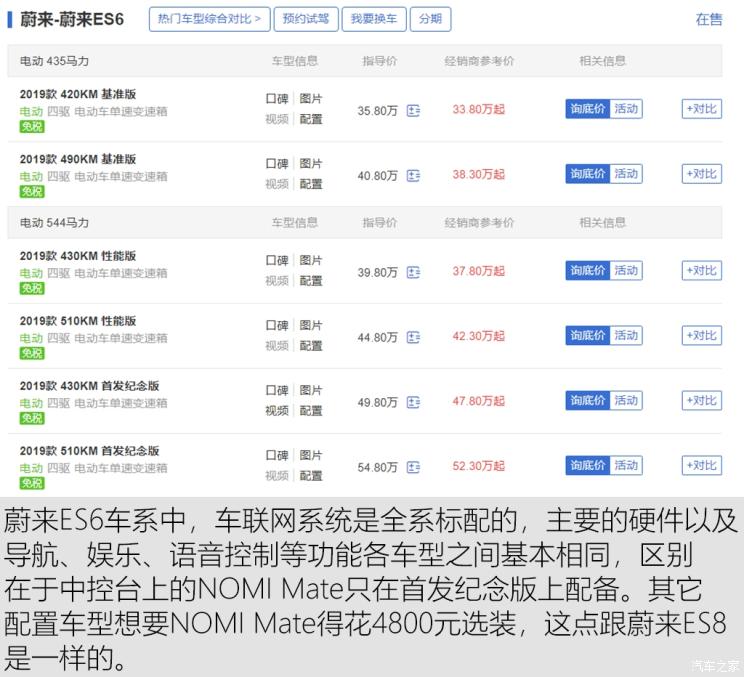Click calculator icon next to 39.80万
This screenshot has width=744, height=677.
[x=413, y=272]
